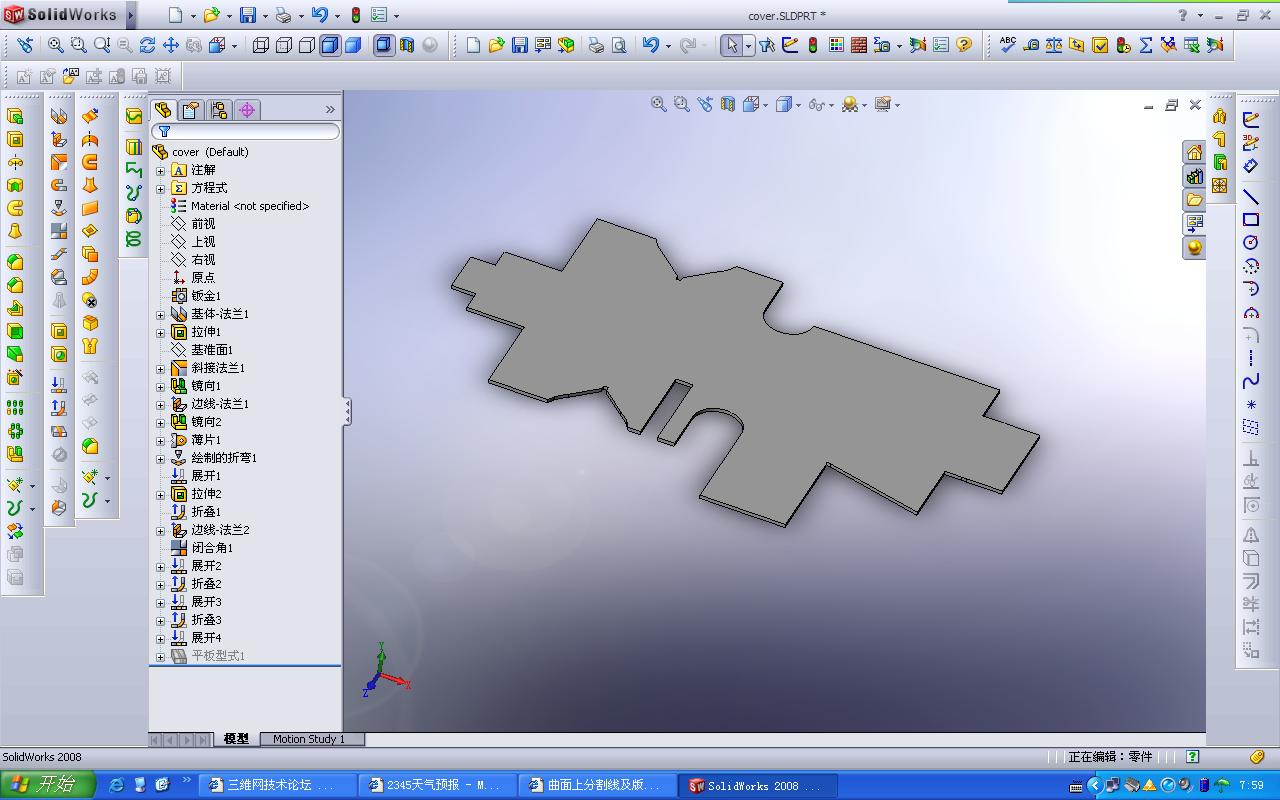
Task: Expand the 平板型式1 feature node
Action: (161, 656)
